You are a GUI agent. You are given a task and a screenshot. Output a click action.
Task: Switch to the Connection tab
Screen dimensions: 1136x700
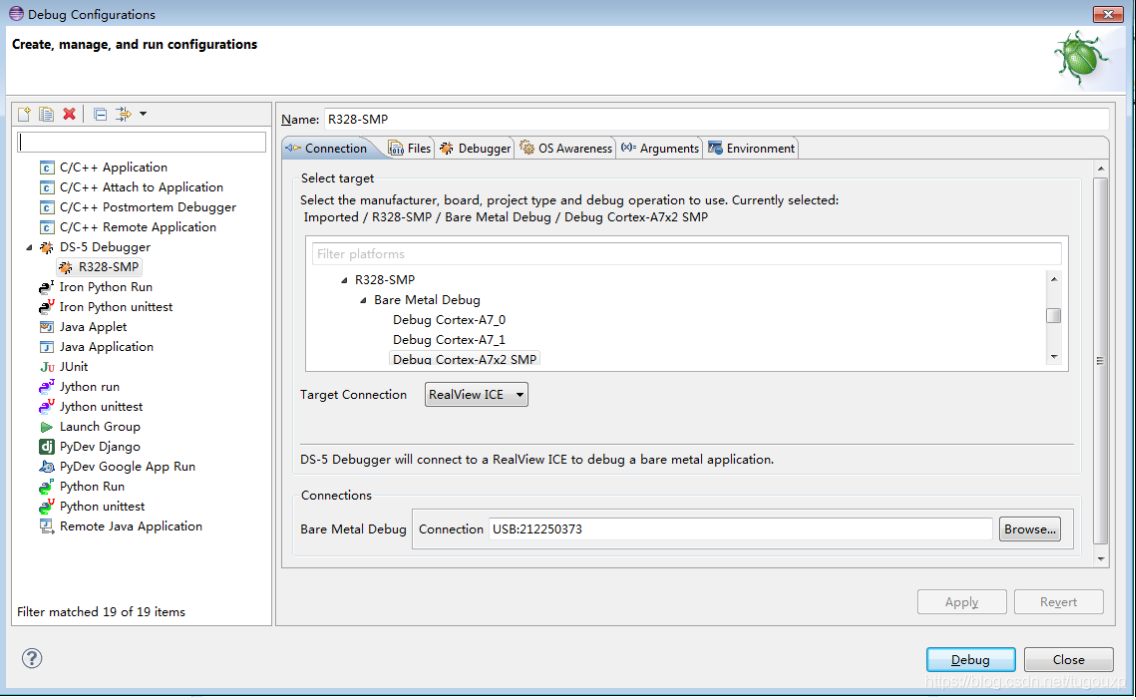tap(327, 148)
